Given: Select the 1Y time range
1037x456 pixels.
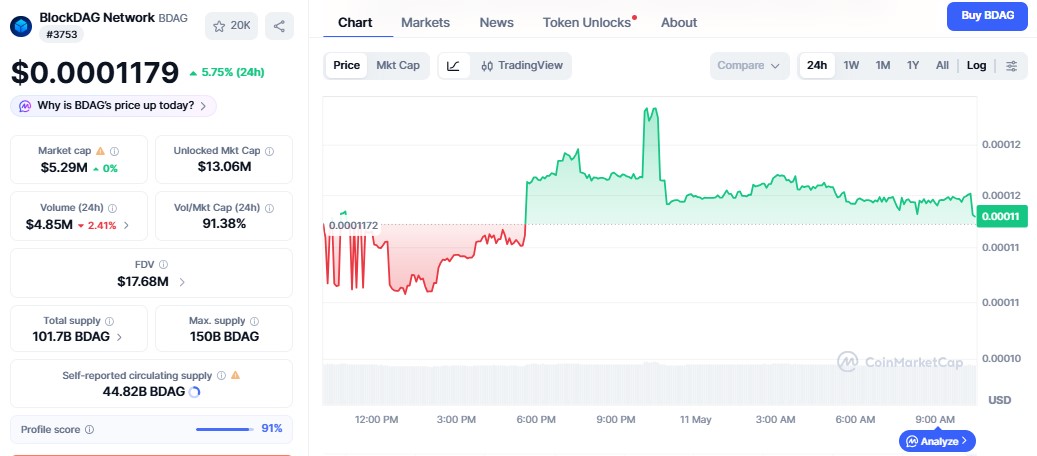Looking at the screenshot, I should [913, 66].
